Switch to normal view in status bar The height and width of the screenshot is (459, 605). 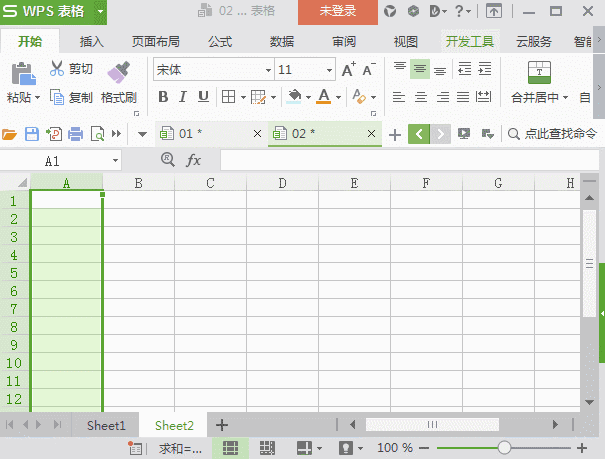(230, 448)
